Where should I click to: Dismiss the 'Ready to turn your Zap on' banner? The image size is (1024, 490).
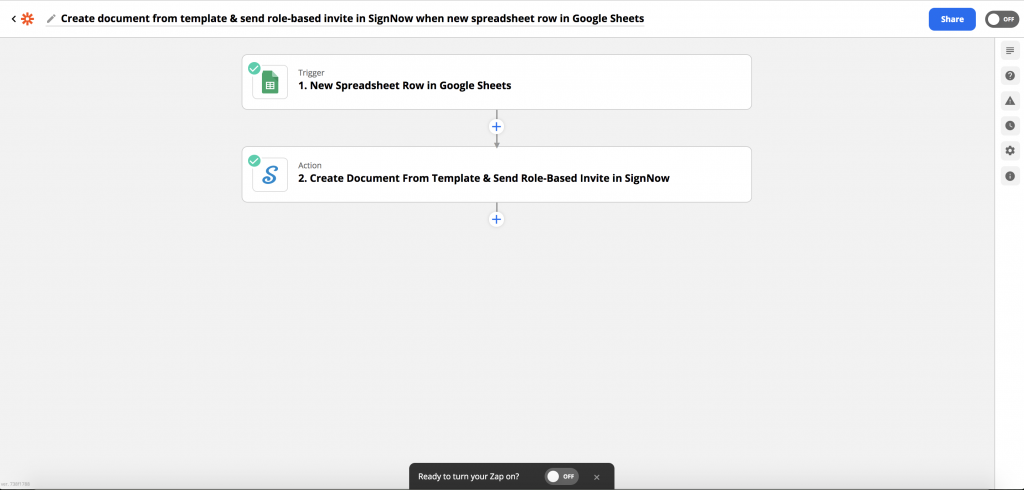click(597, 477)
